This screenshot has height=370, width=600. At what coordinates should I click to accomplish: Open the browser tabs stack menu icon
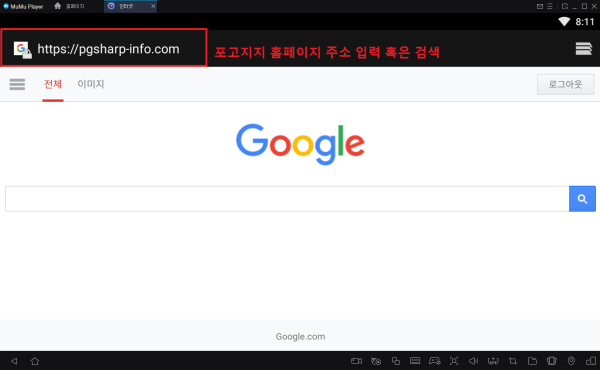point(584,49)
